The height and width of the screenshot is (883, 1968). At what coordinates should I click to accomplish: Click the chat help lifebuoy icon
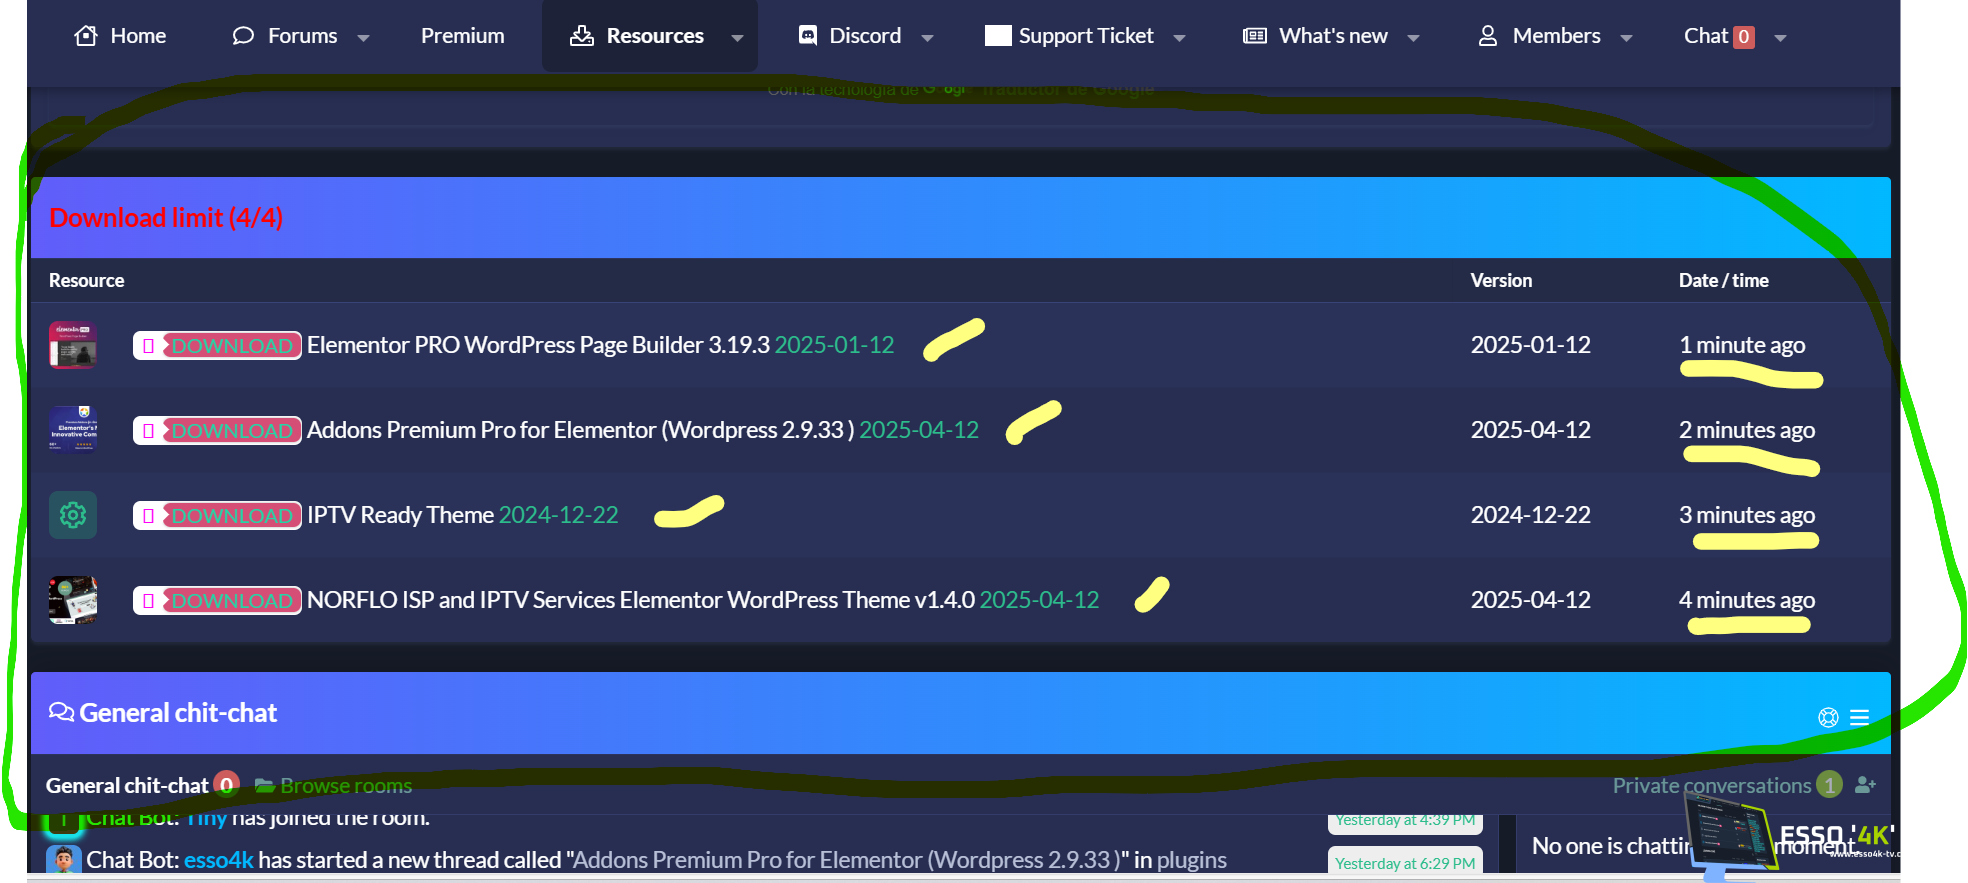pos(1828,717)
